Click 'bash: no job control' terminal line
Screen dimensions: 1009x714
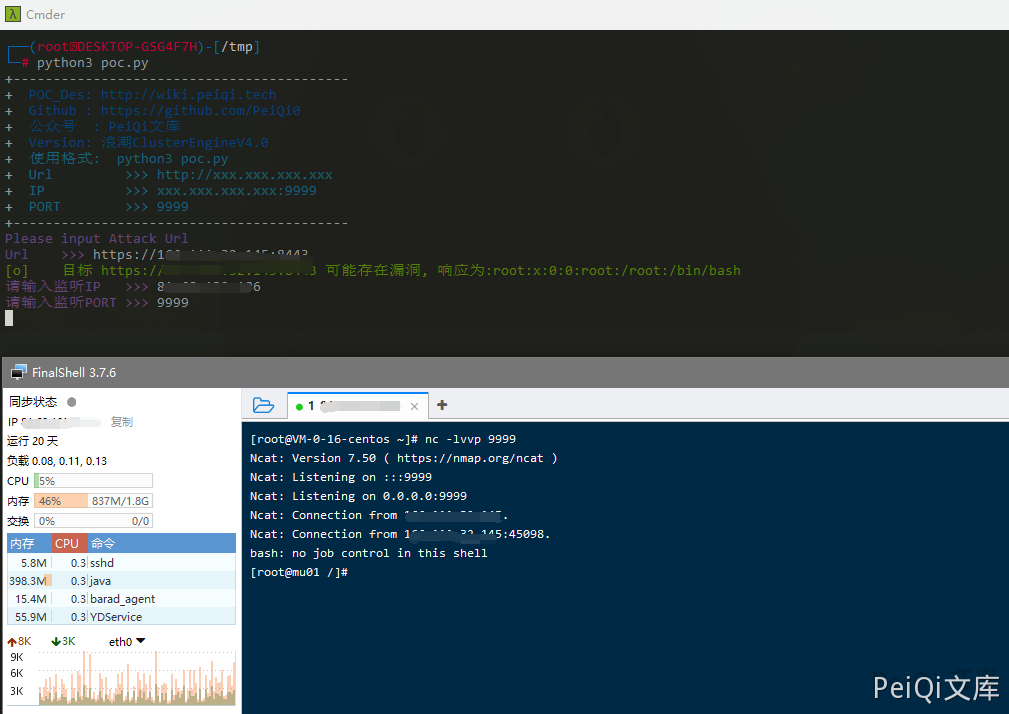point(369,553)
